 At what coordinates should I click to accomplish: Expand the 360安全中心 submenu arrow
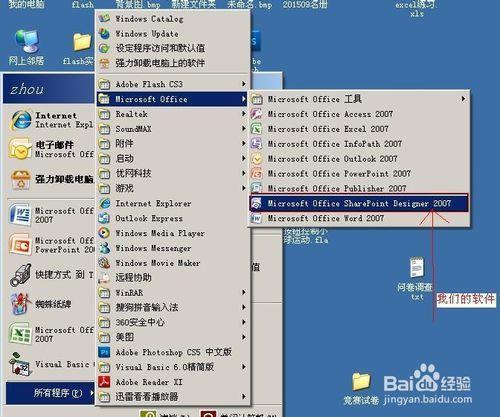pos(244,322)
